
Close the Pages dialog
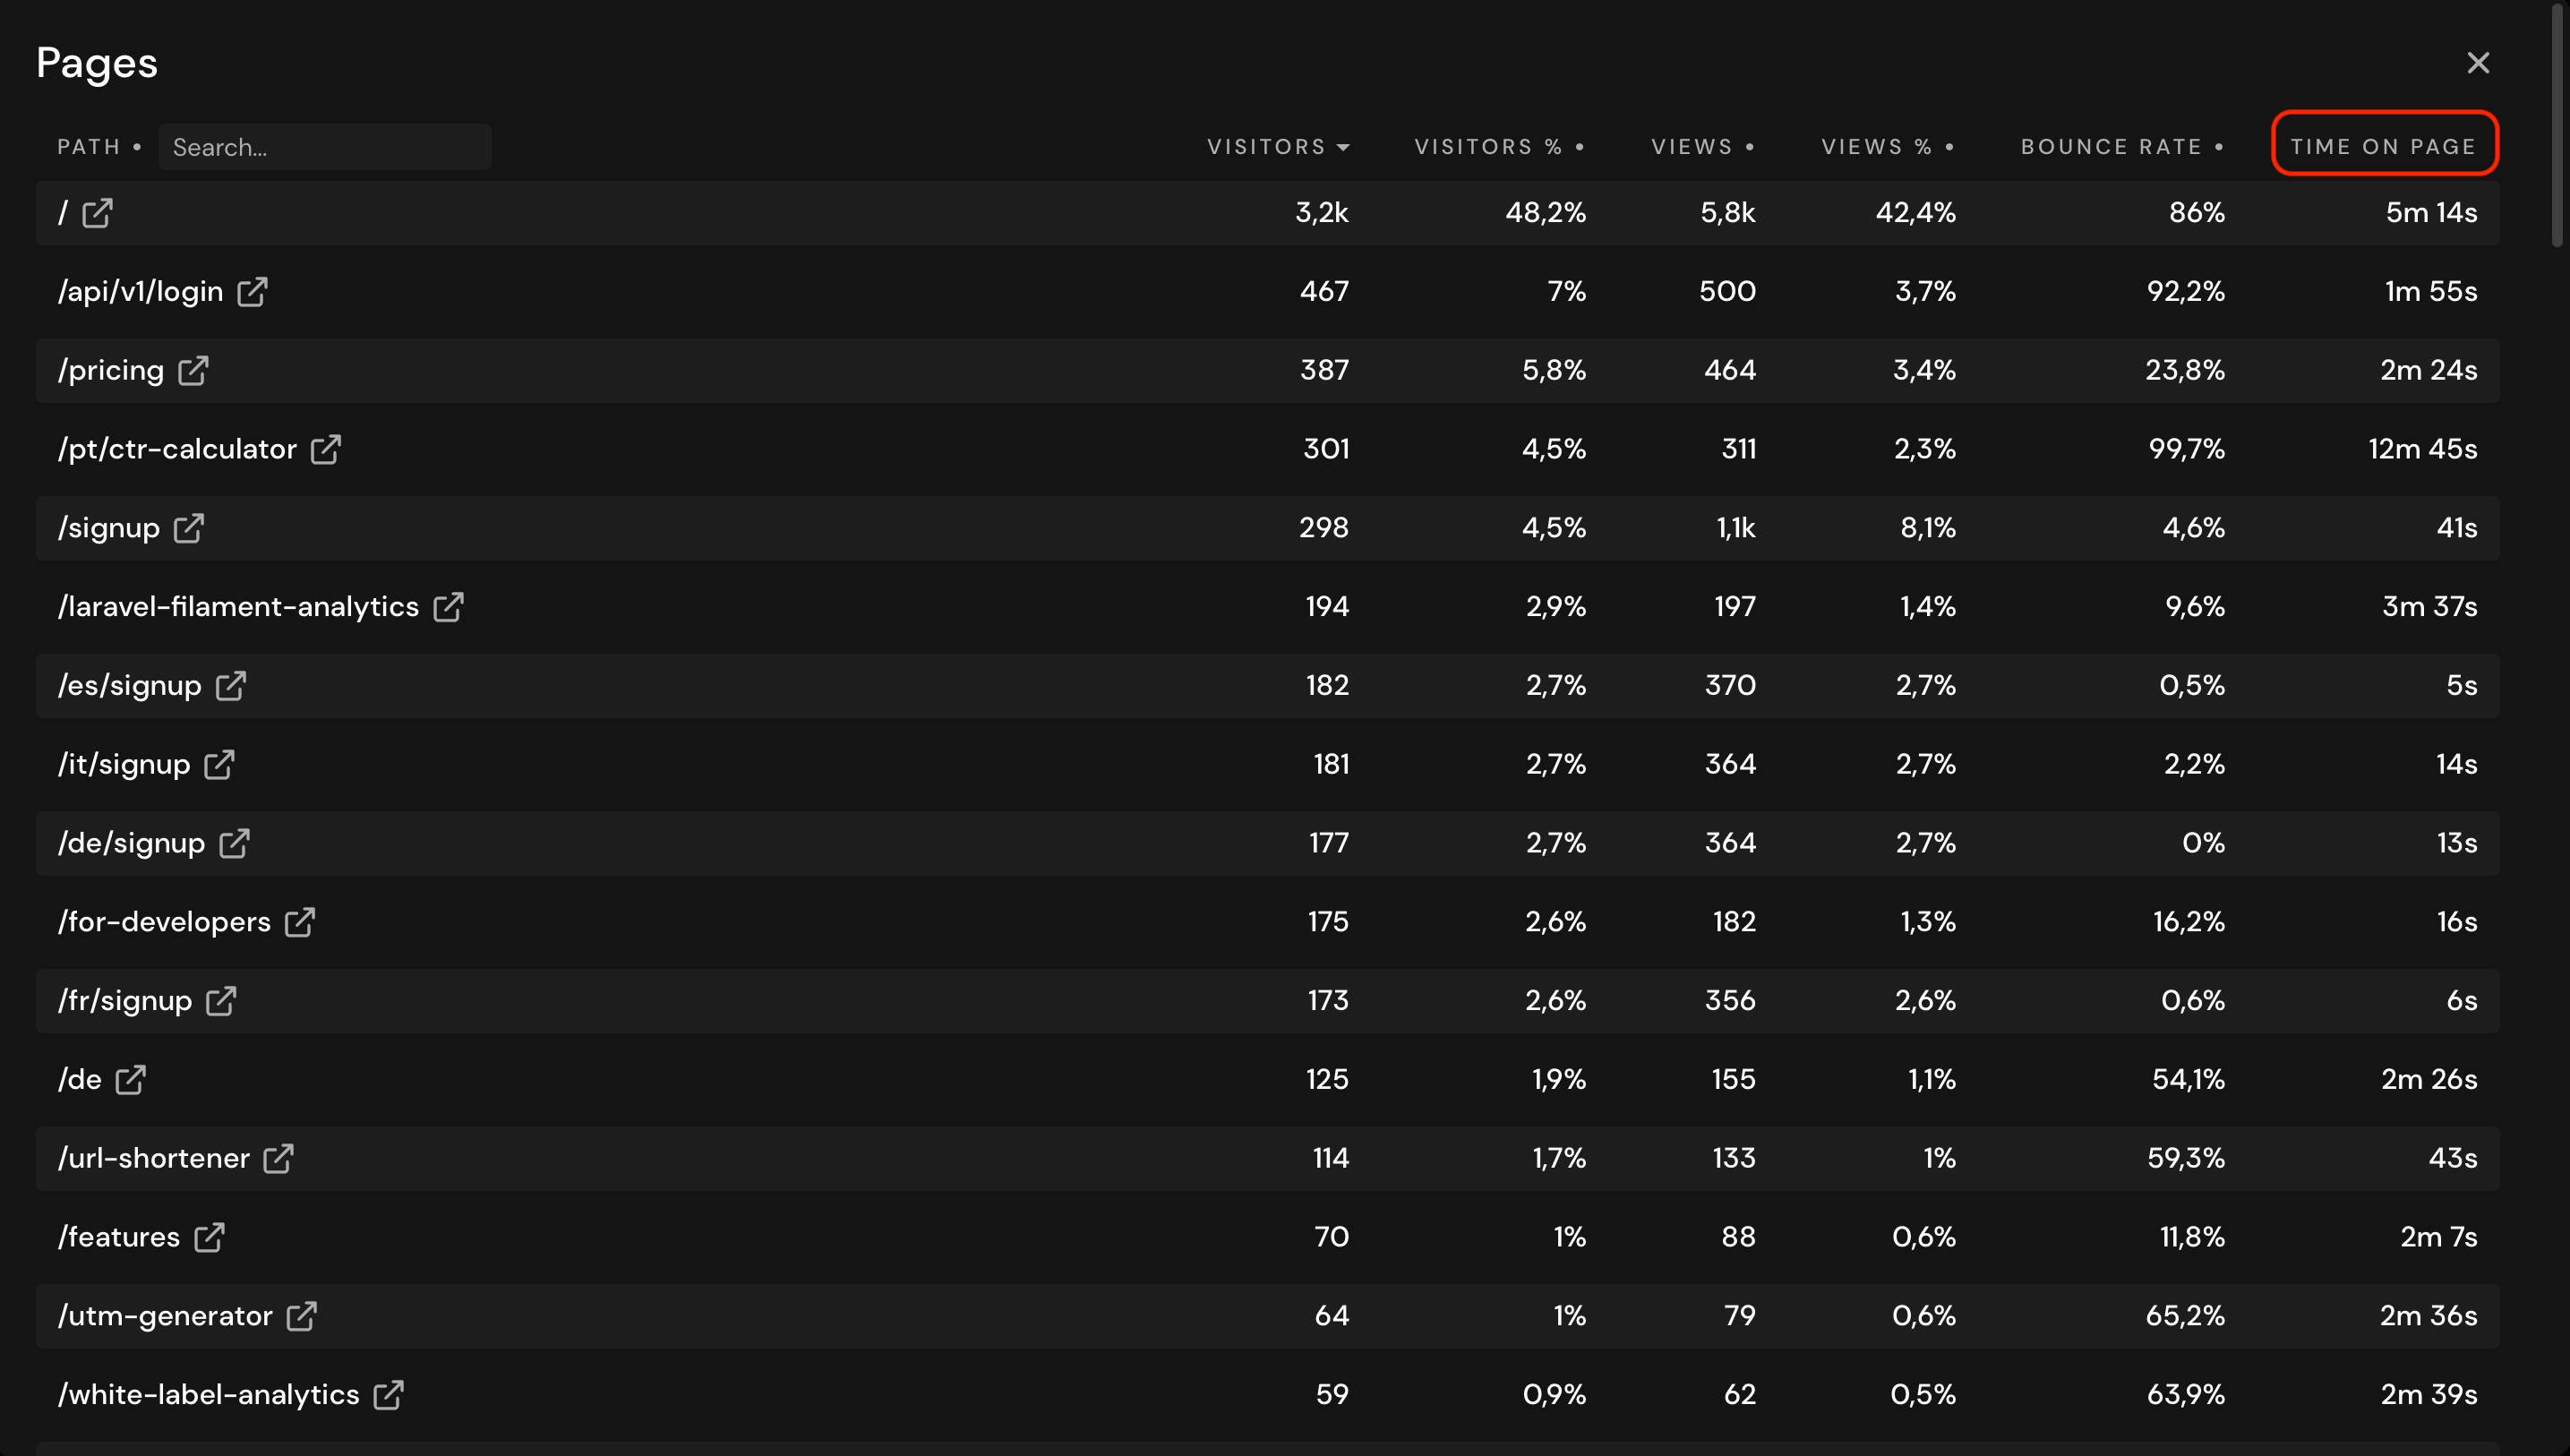[2477, 63]
